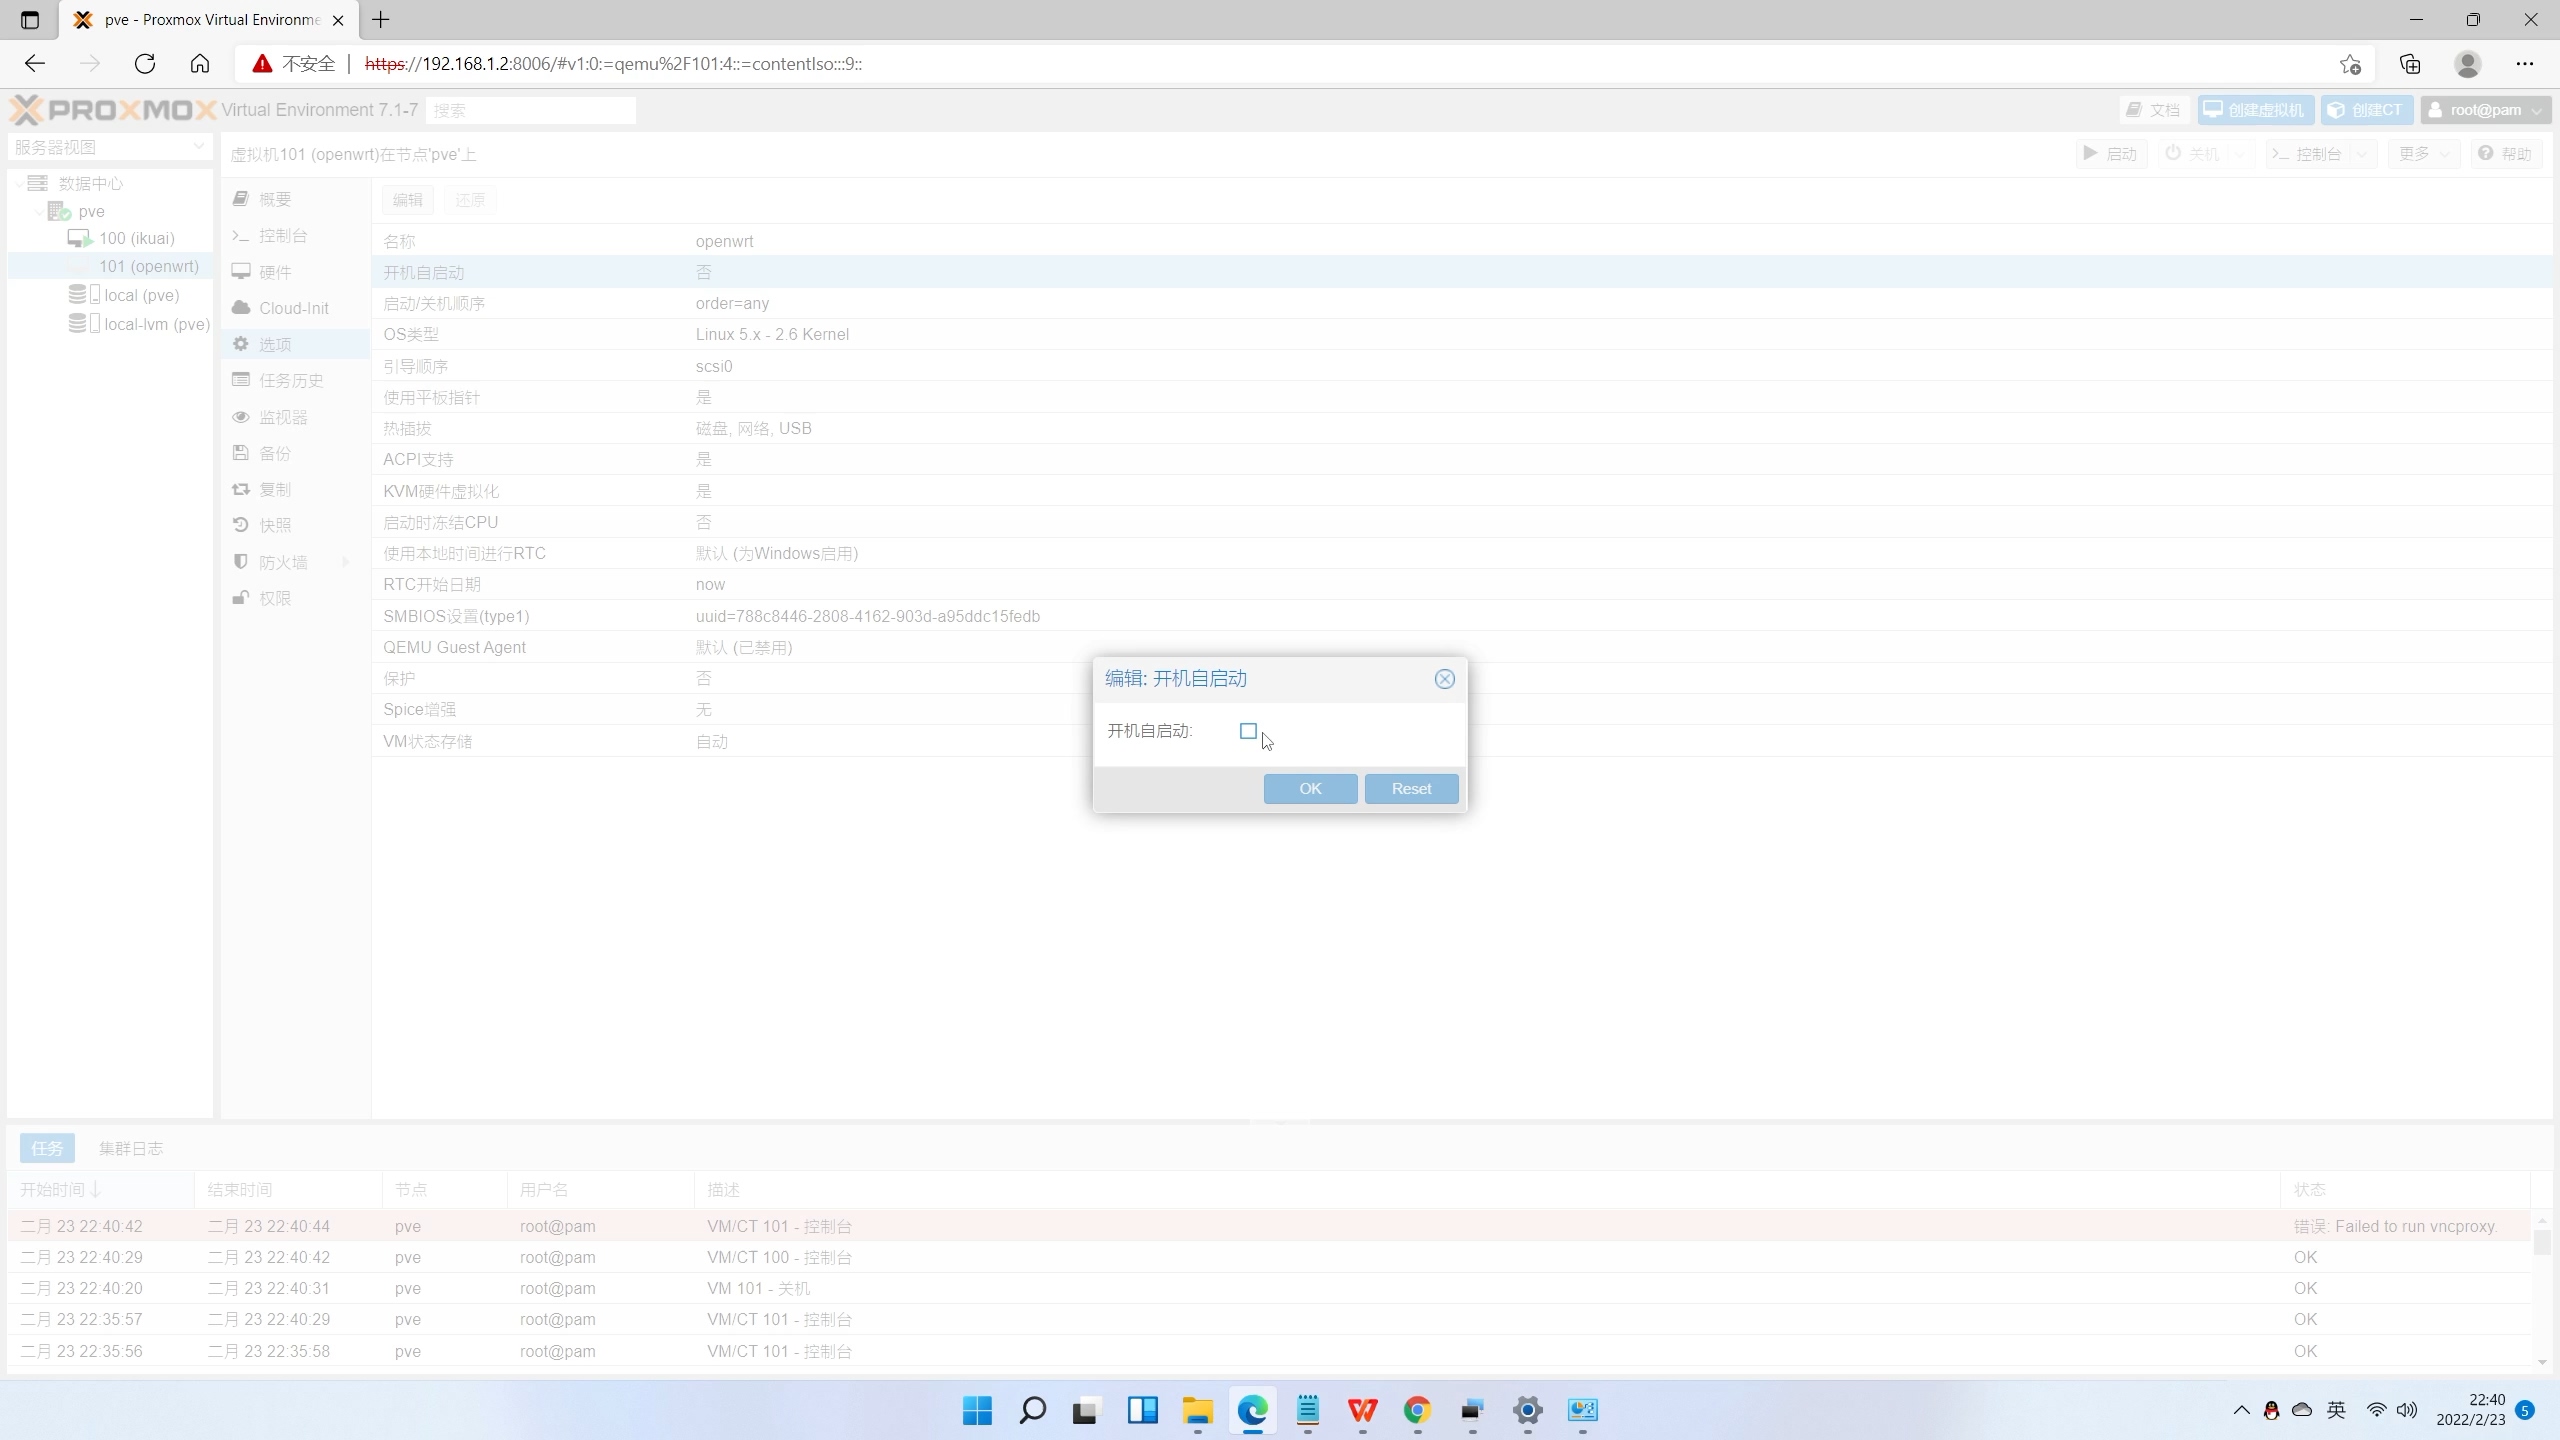Select VM 100 (ikuai) in tree
The height and width of the screenshot is (1440, 2560).
[x=136, y=238]
